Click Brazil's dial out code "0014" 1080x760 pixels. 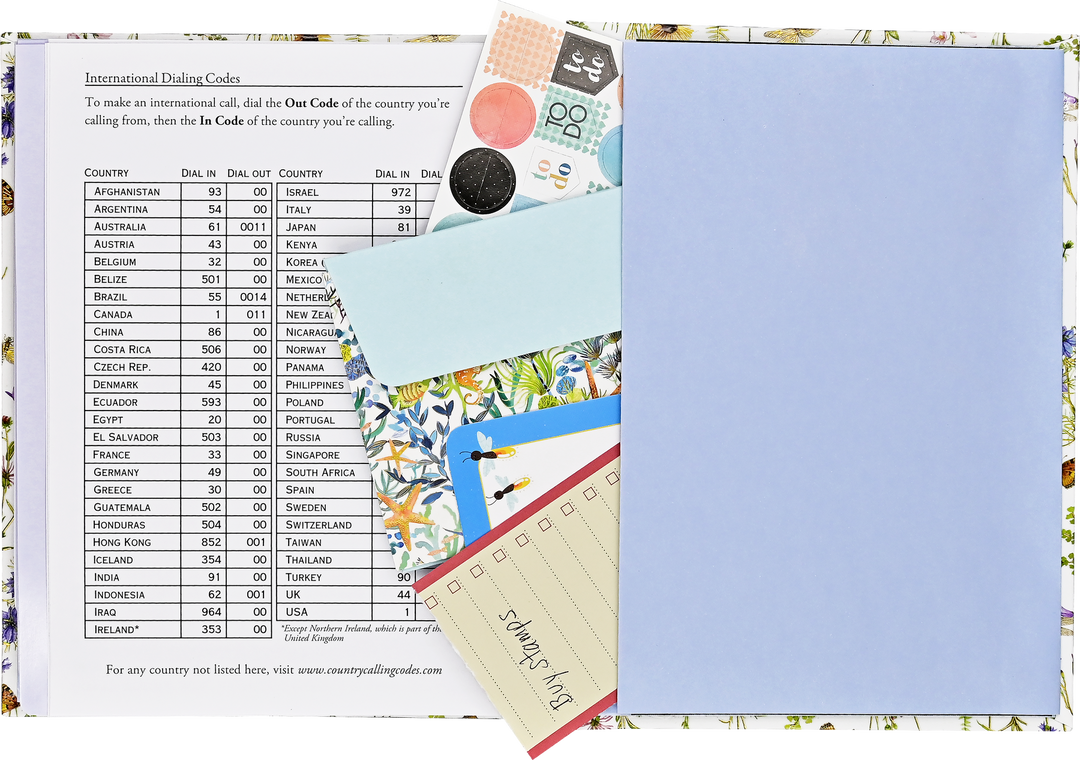253,297
